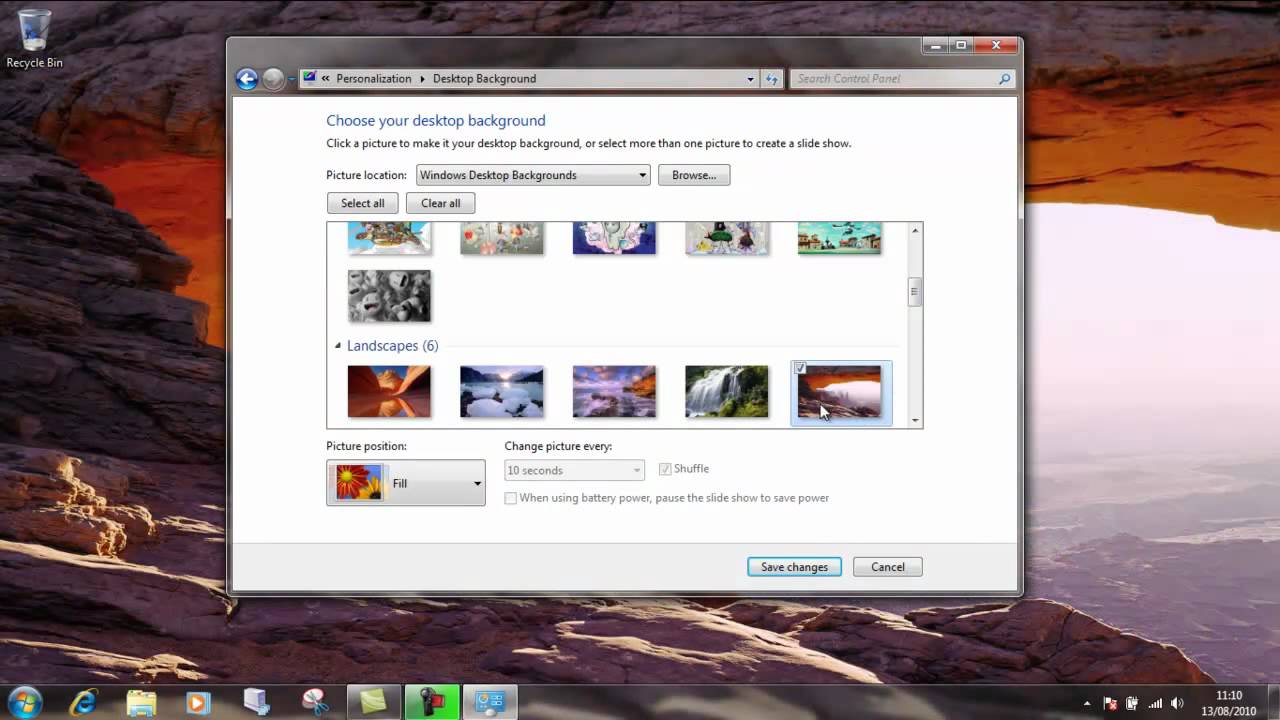The width and height of the screenshot is (1280, 720).
Task: Click the double chevron in address bar
Action: [325, 79]
